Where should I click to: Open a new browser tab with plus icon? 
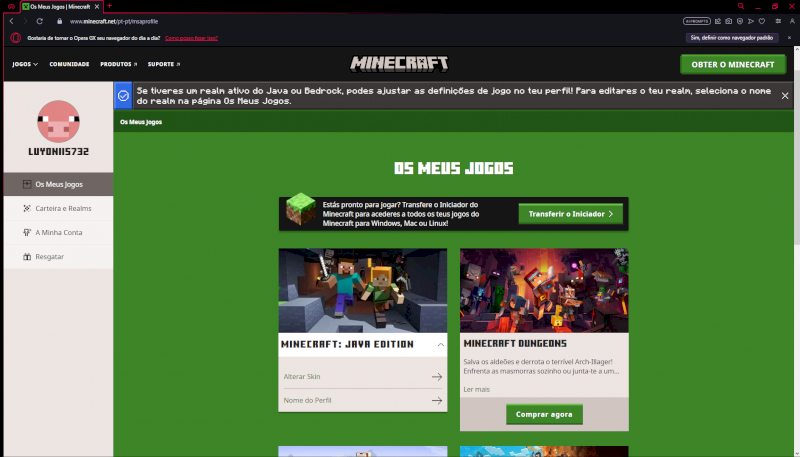click(x=109, y=6)
